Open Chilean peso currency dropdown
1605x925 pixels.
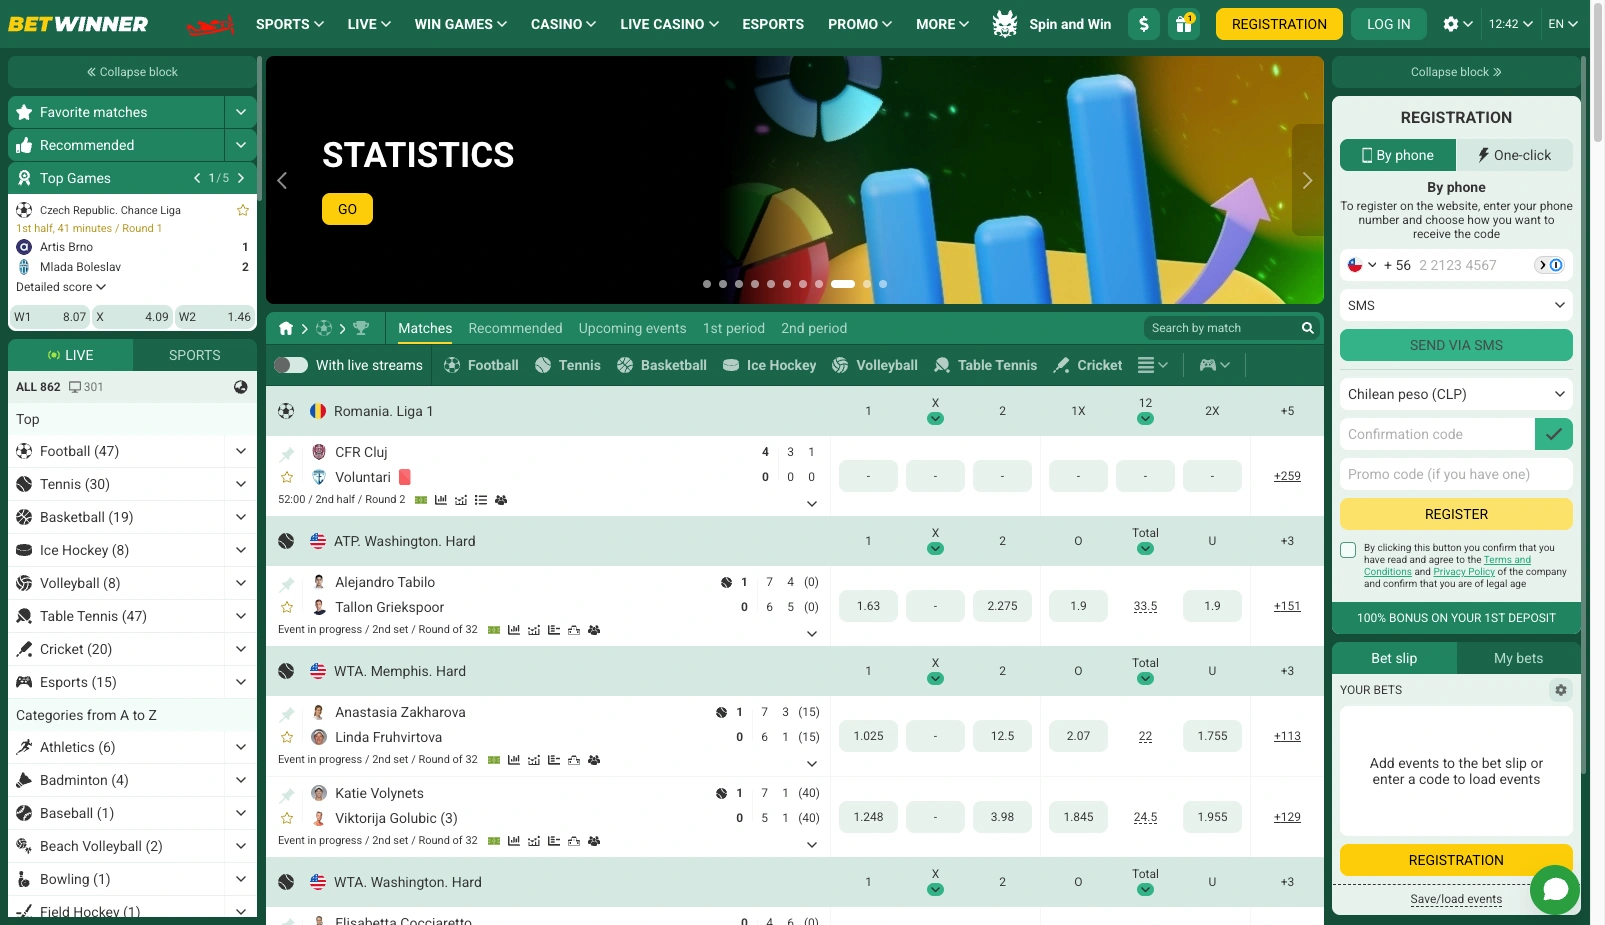click(1456, 394)
